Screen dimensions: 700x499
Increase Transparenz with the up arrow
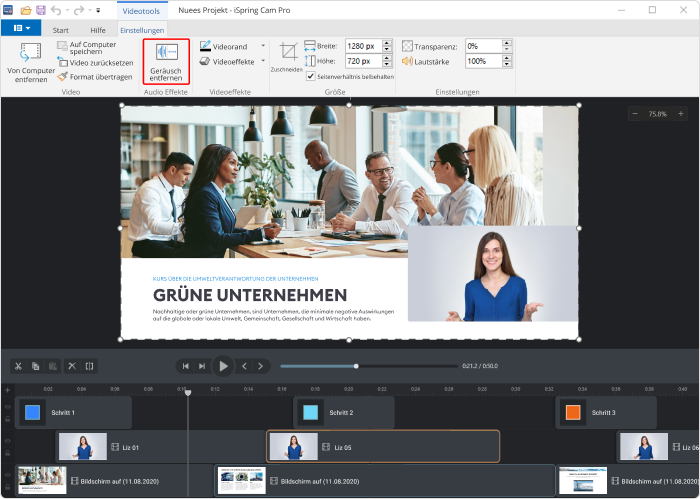pos(506,43)
